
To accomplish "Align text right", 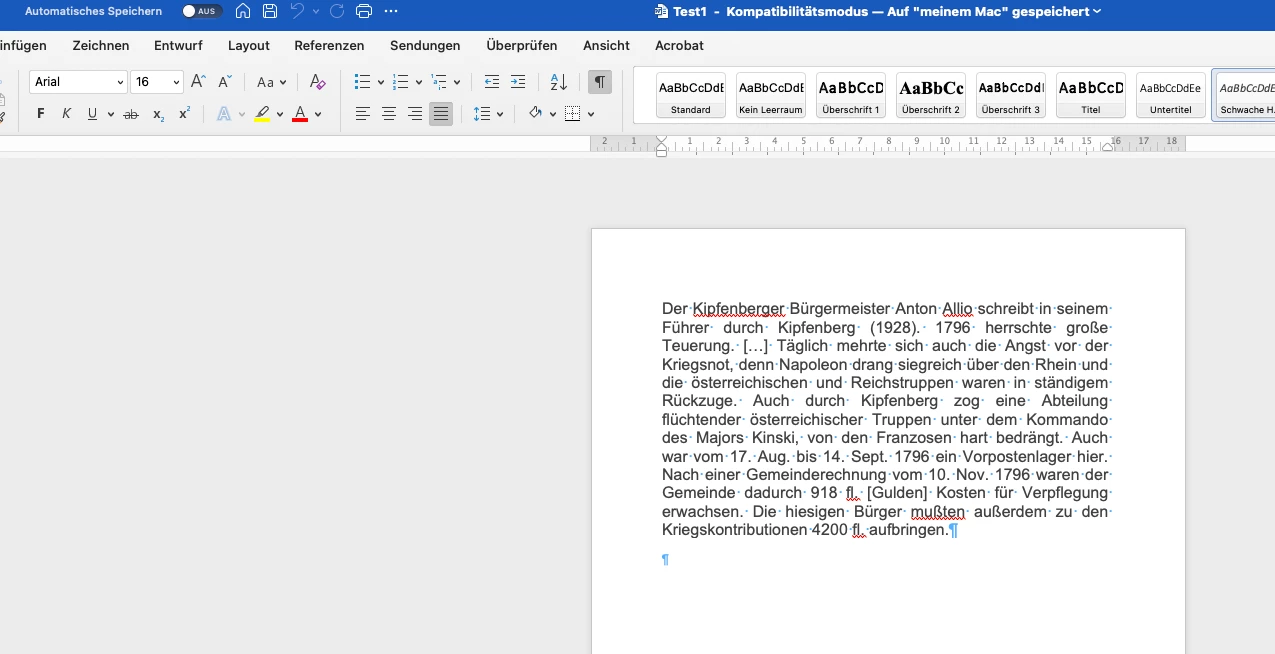I will pyautogui.click(x=415, y=114).
